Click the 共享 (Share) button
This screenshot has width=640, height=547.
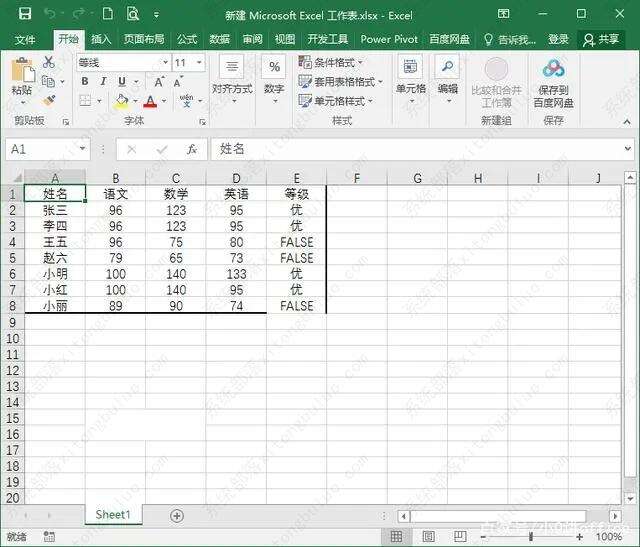pyautogui.click(x=601, y=39)
